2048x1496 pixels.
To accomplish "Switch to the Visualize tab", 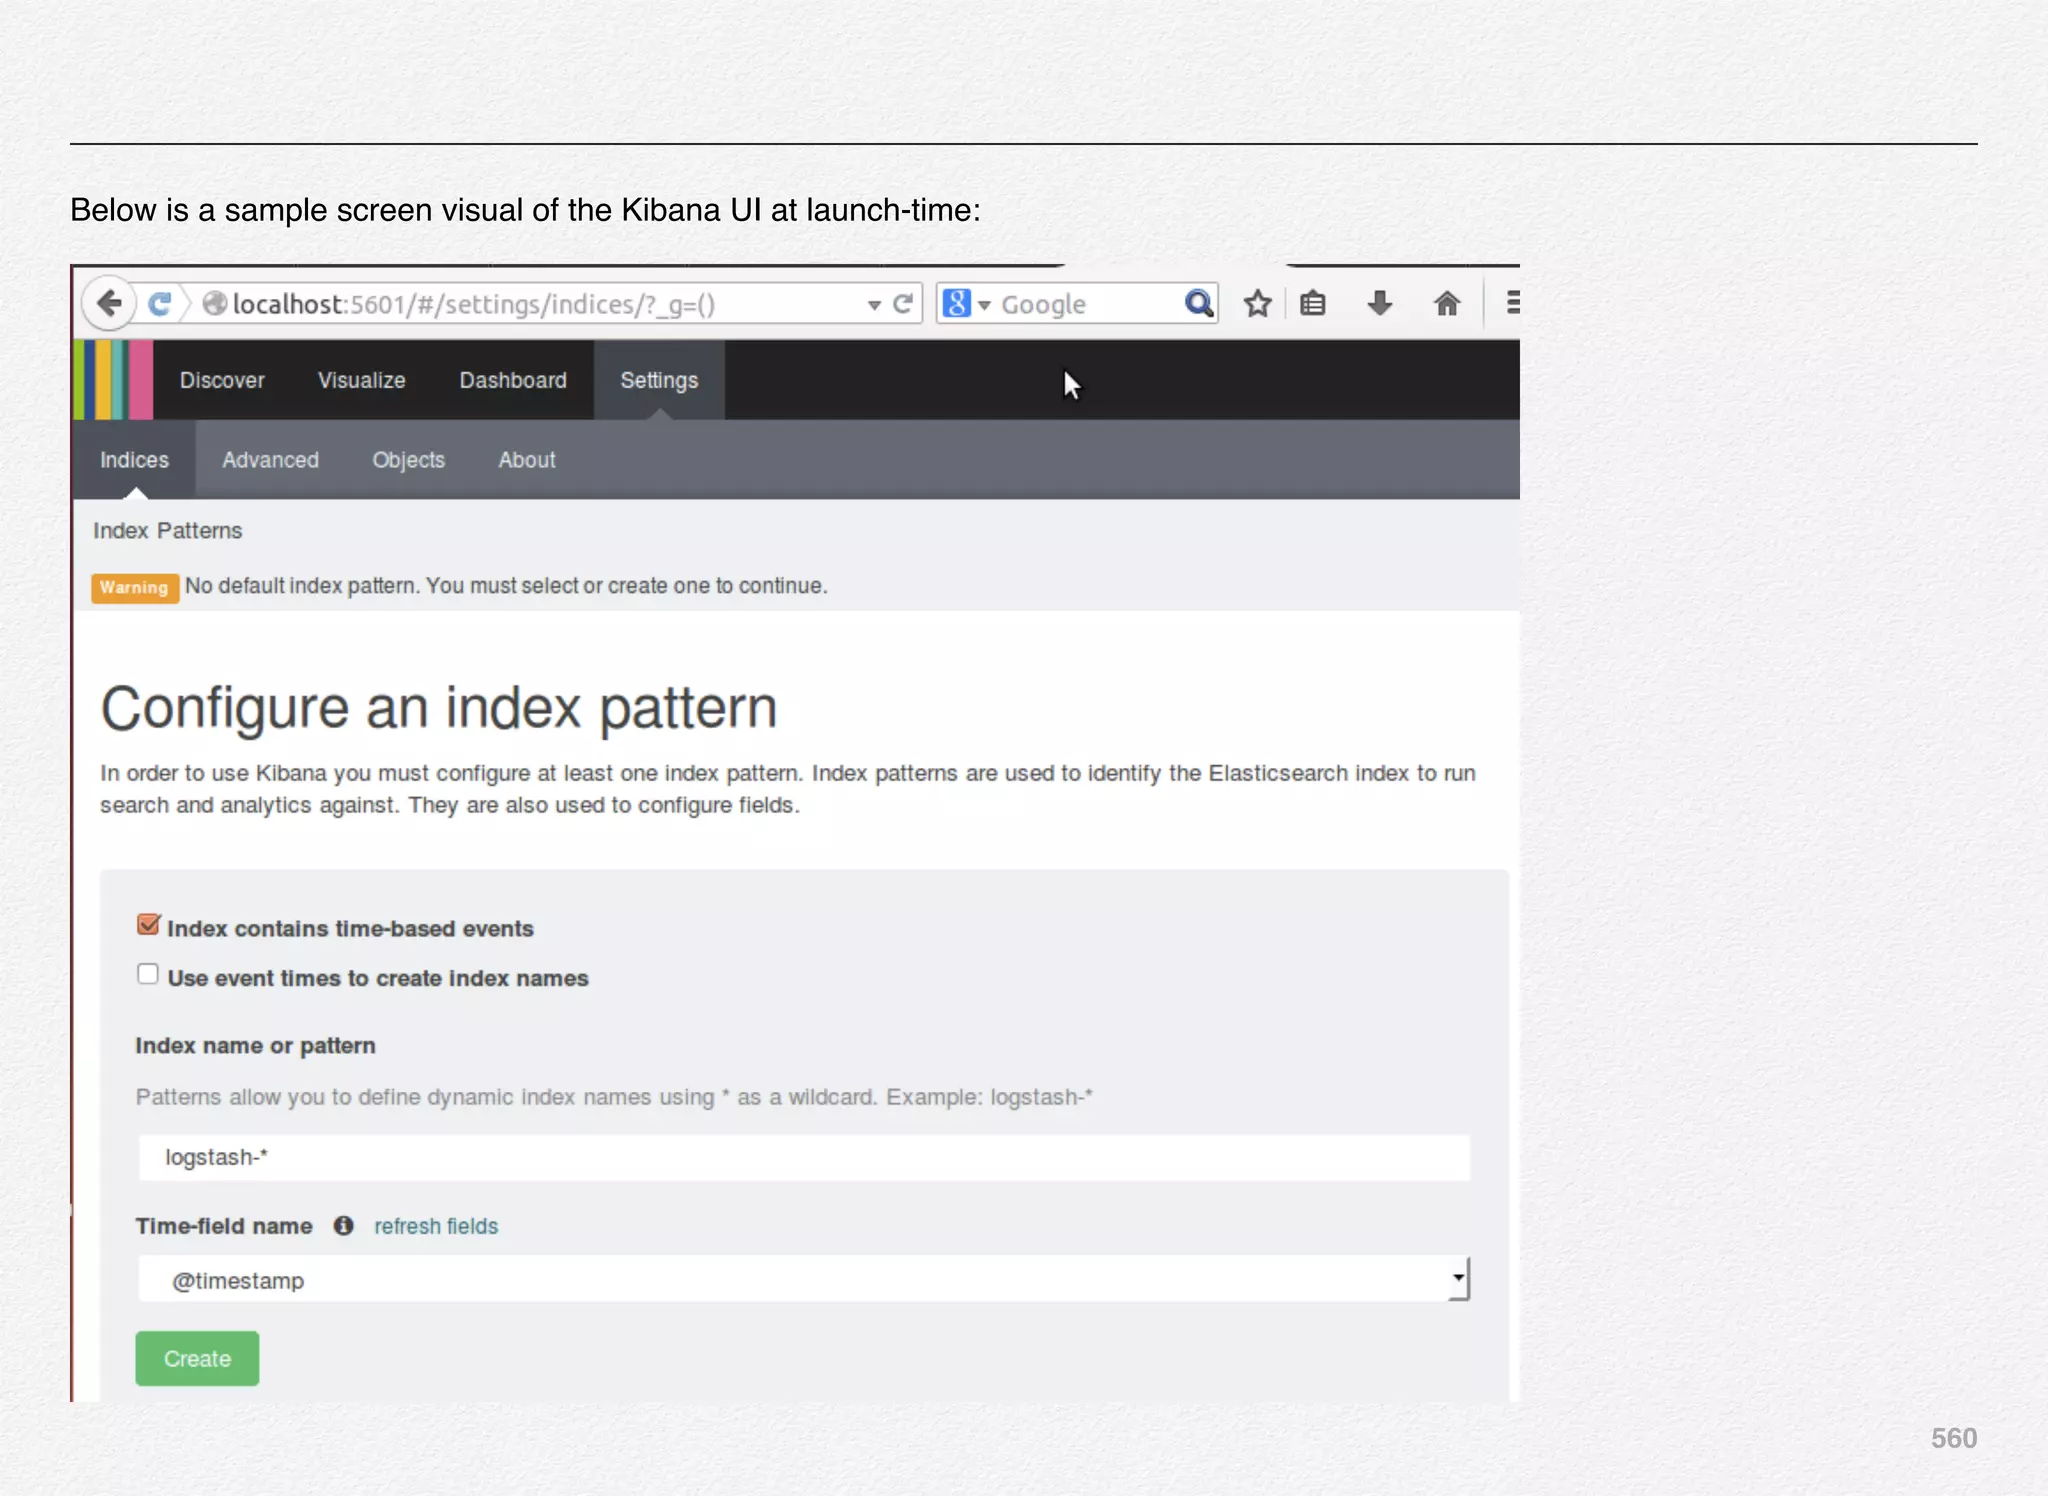I will (362, 380).
